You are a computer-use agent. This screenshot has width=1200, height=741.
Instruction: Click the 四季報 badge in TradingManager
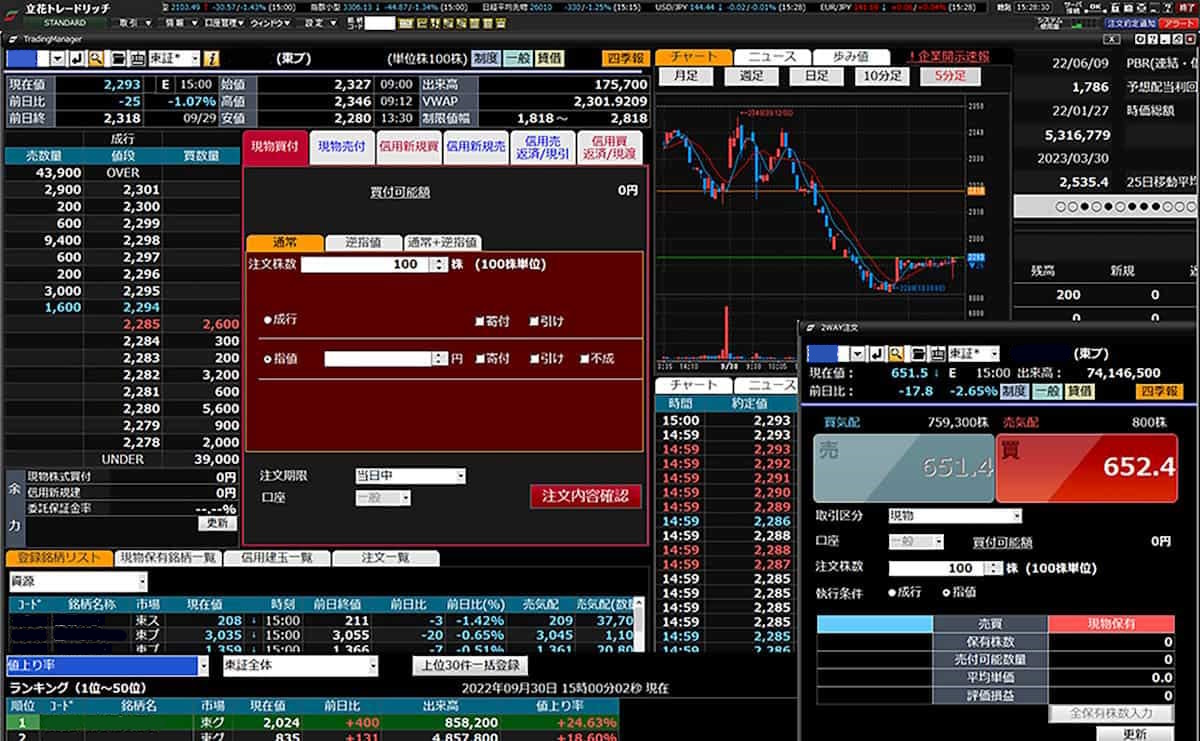(625, 59)
